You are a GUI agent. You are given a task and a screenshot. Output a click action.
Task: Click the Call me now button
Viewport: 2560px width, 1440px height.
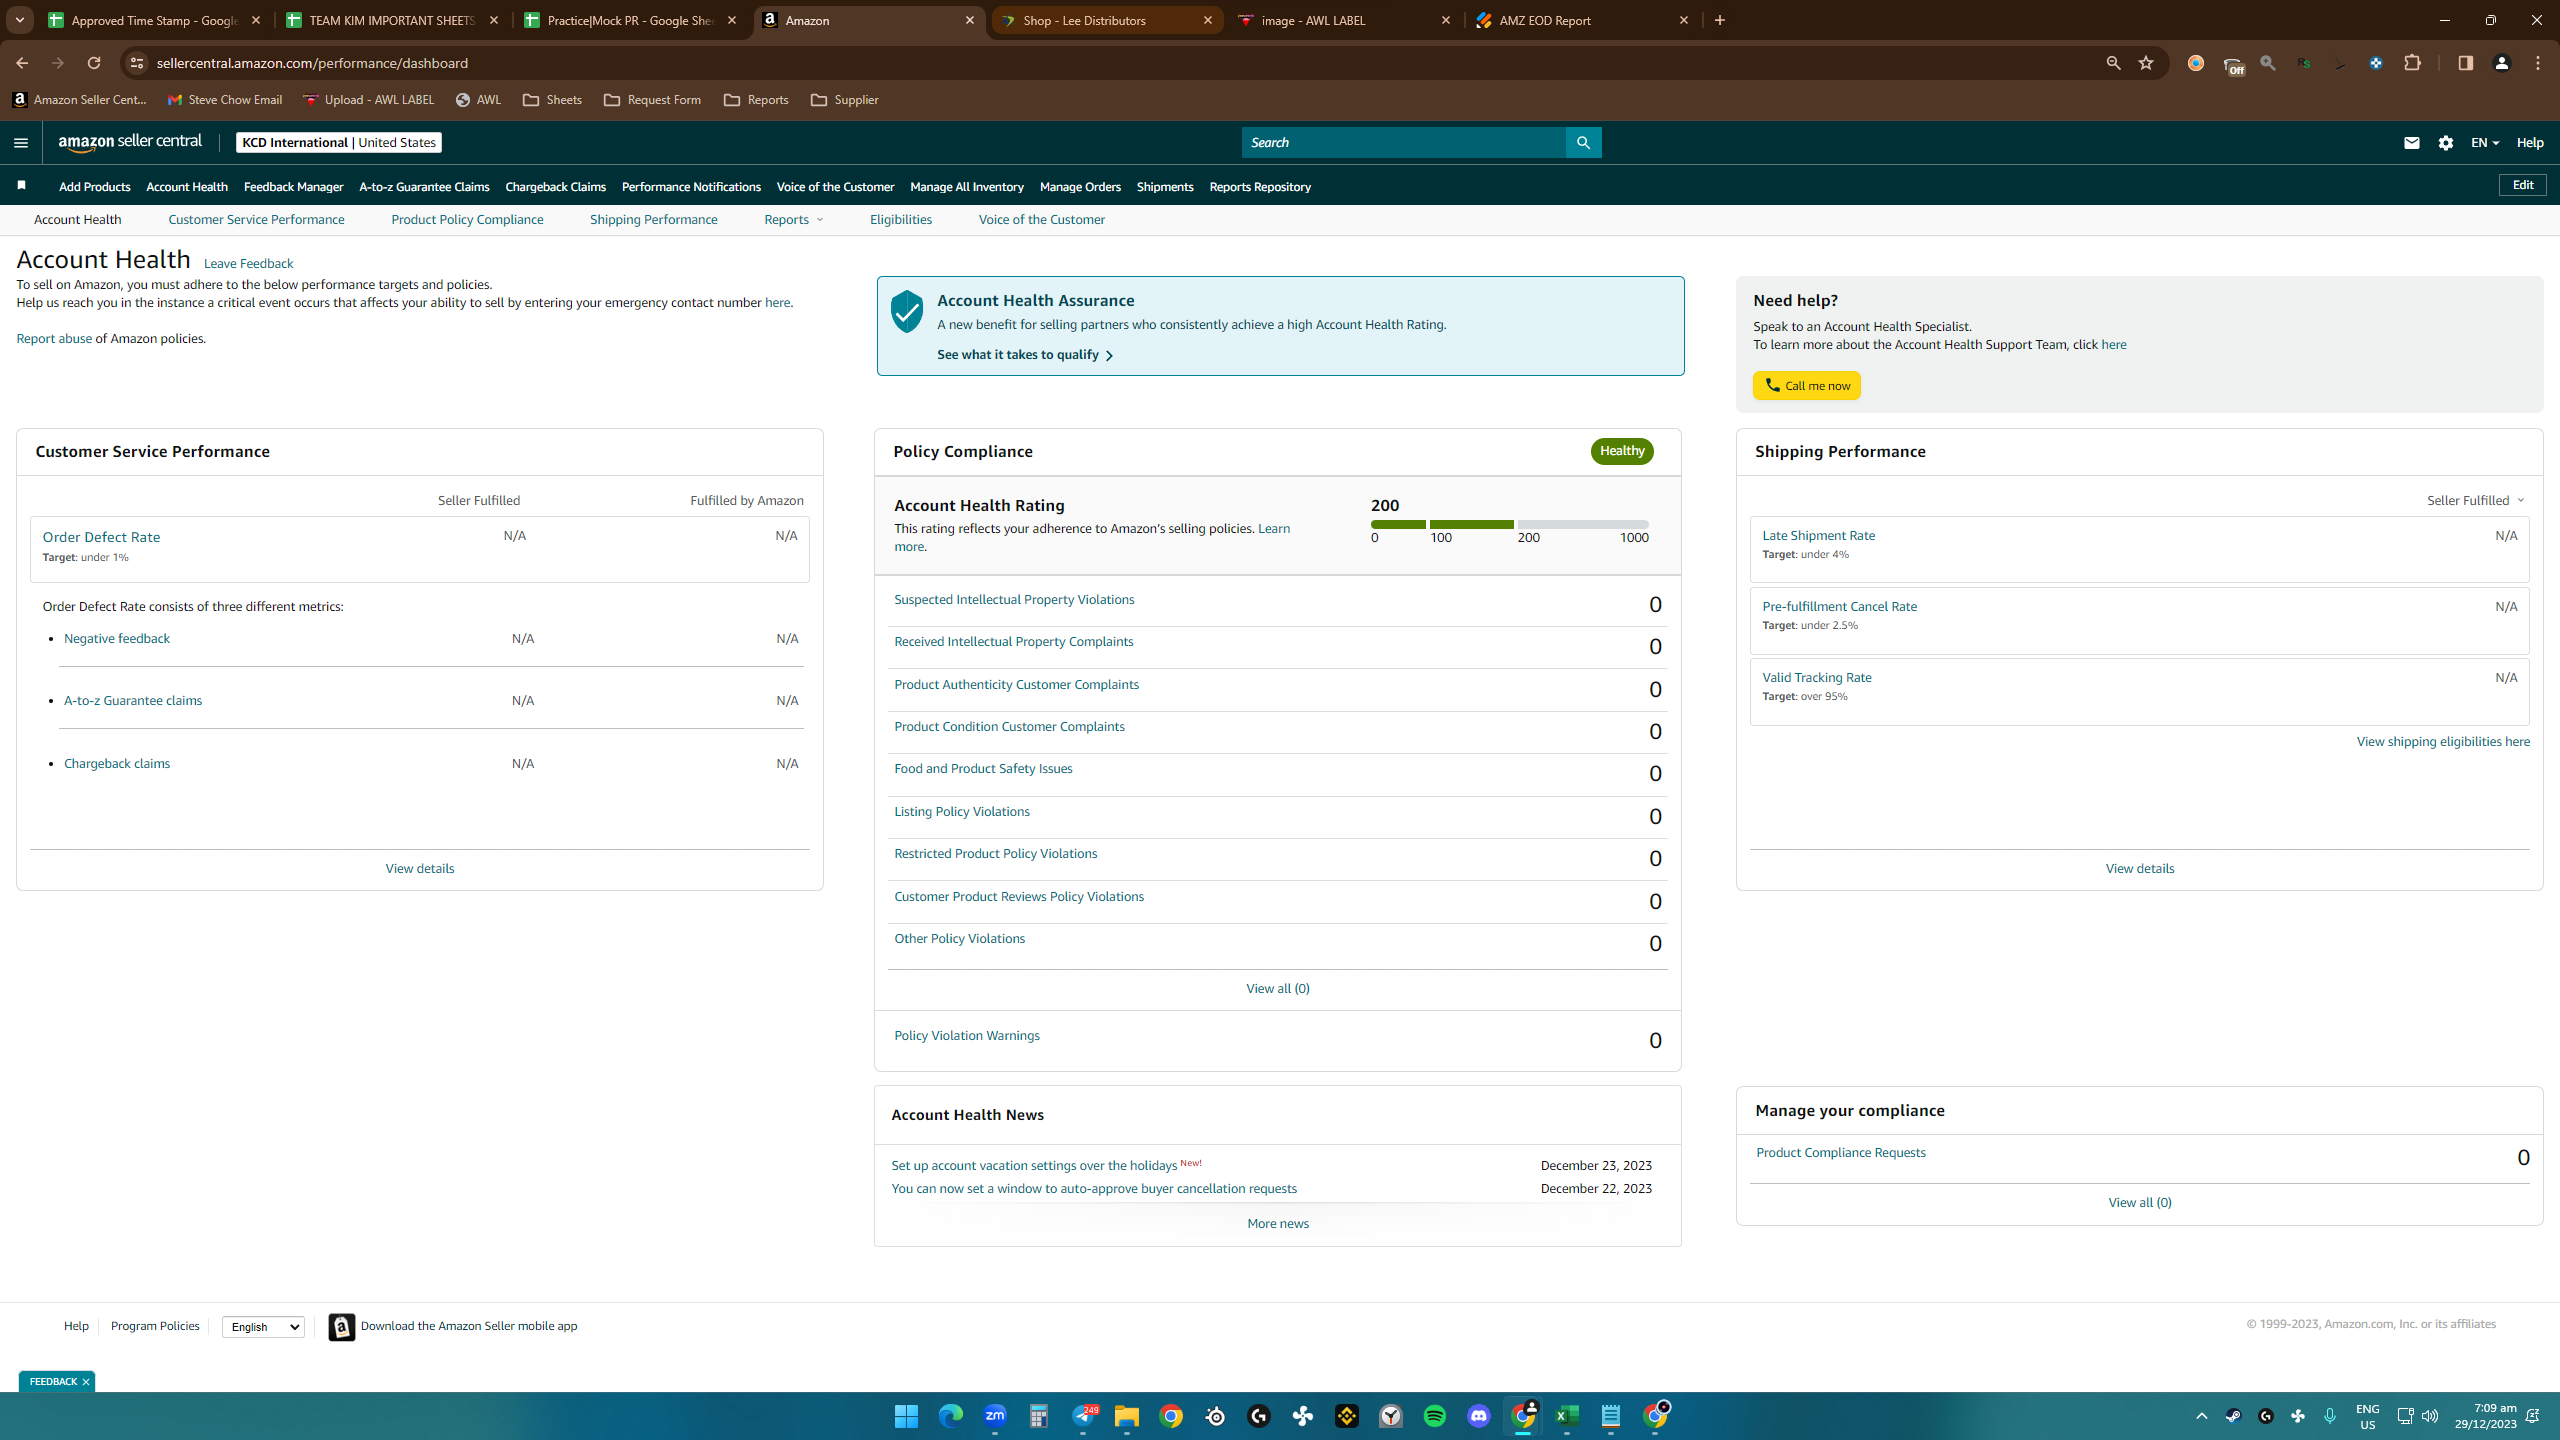tap(1806, 386)
